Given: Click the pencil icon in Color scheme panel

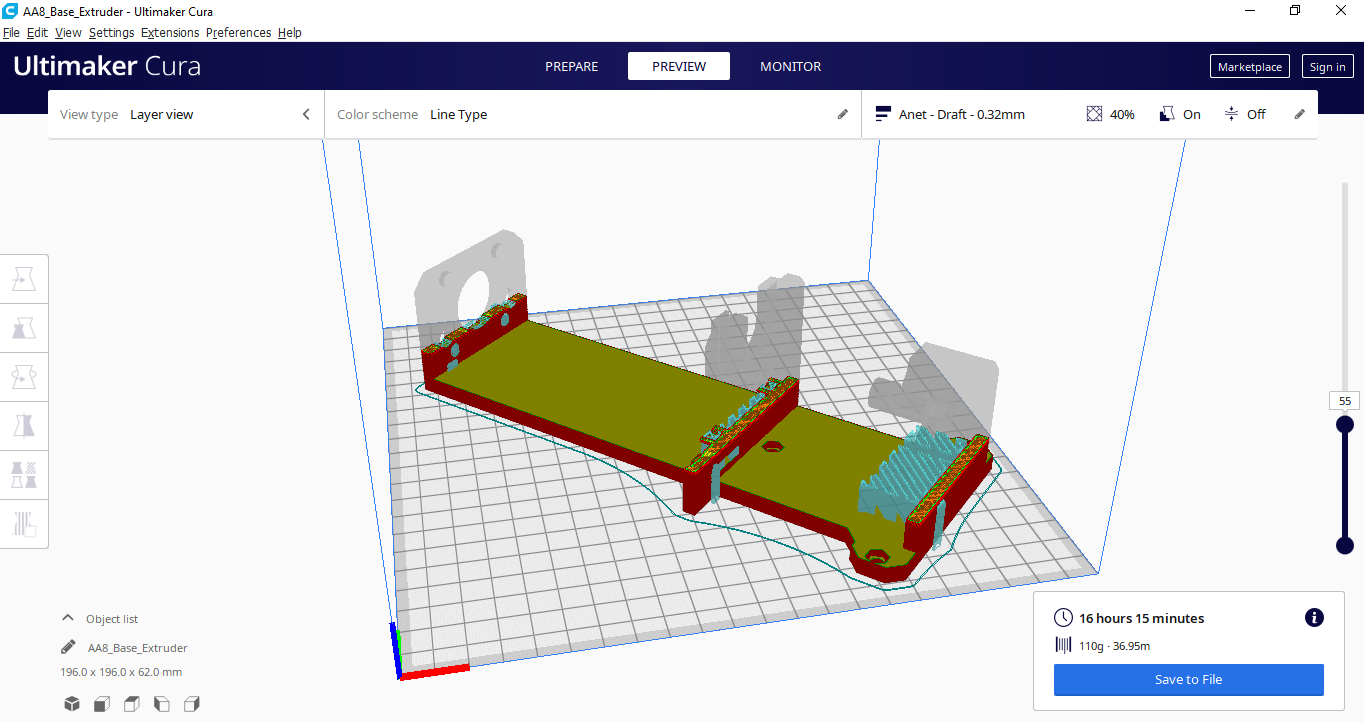Looking at the screenshot, I should (x=842, y=114).
